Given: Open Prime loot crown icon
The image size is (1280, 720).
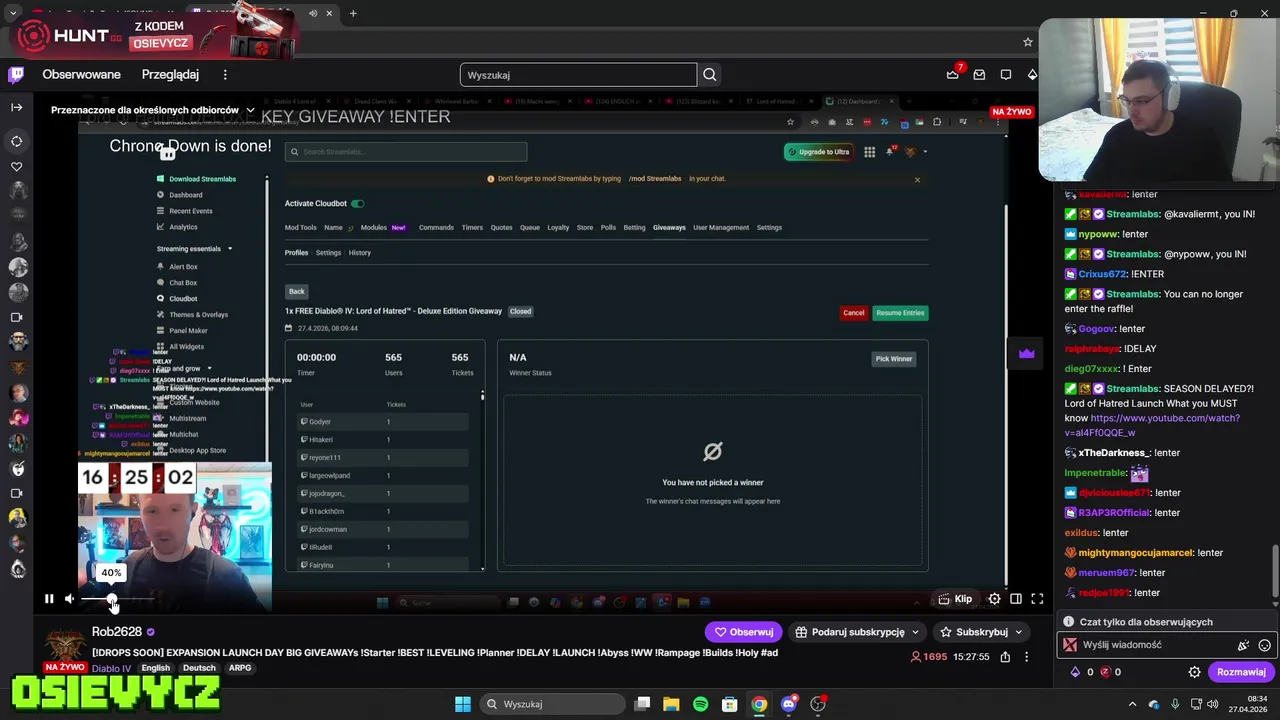Looking at the screenshot, I should pyautogui.click(x=952, y=74).
